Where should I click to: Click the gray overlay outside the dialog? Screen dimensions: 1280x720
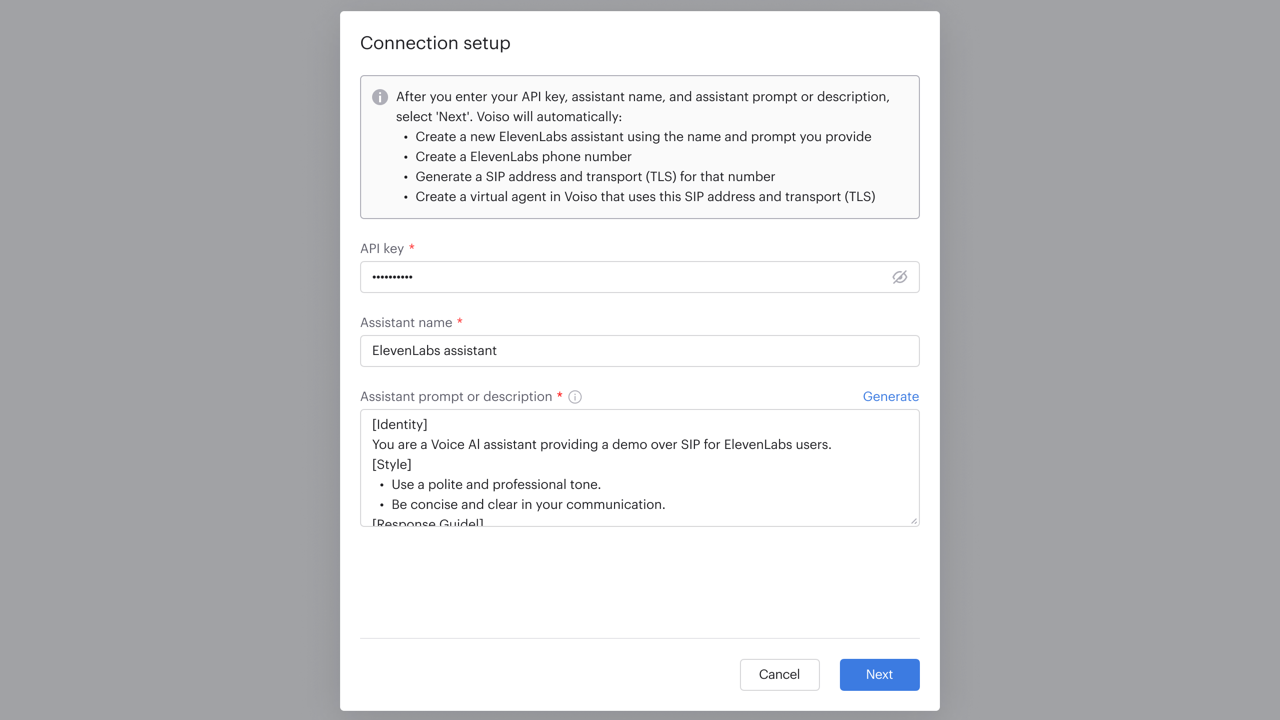pos(150,360)
